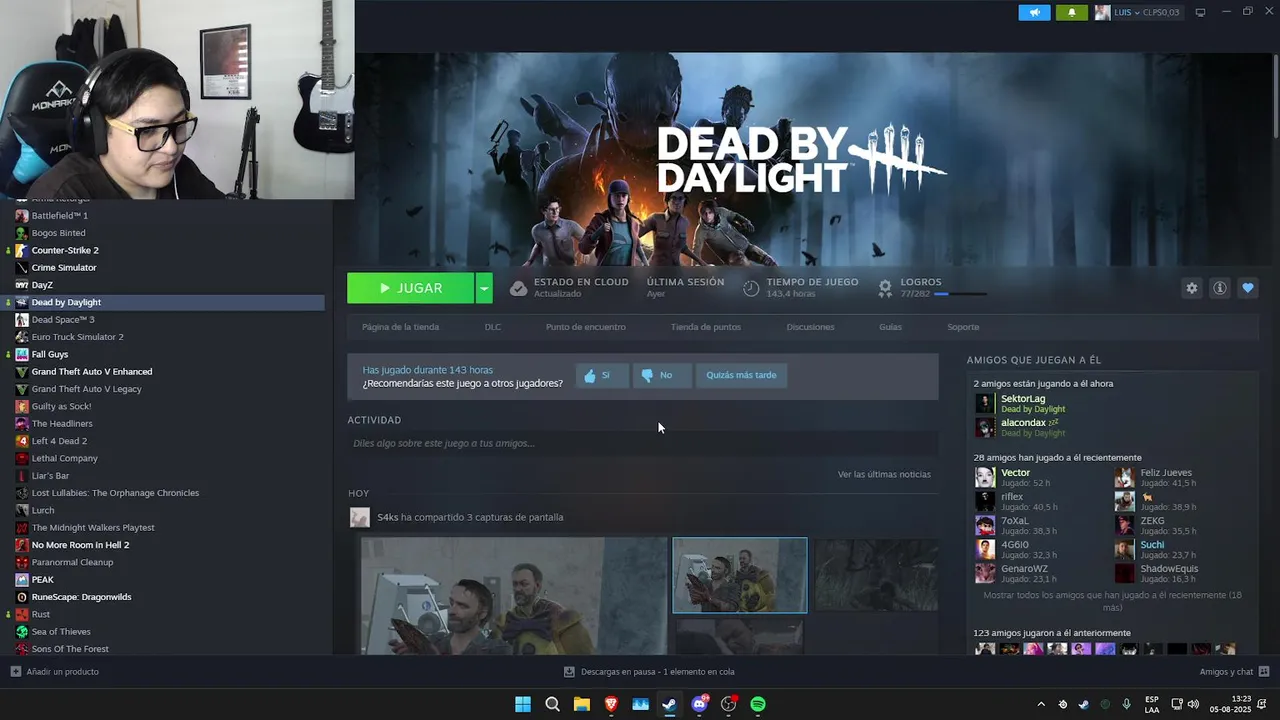Viewport: 1280px width, 720px height.
Task: Open game settings gear icon
Action: click(1191, 288)
